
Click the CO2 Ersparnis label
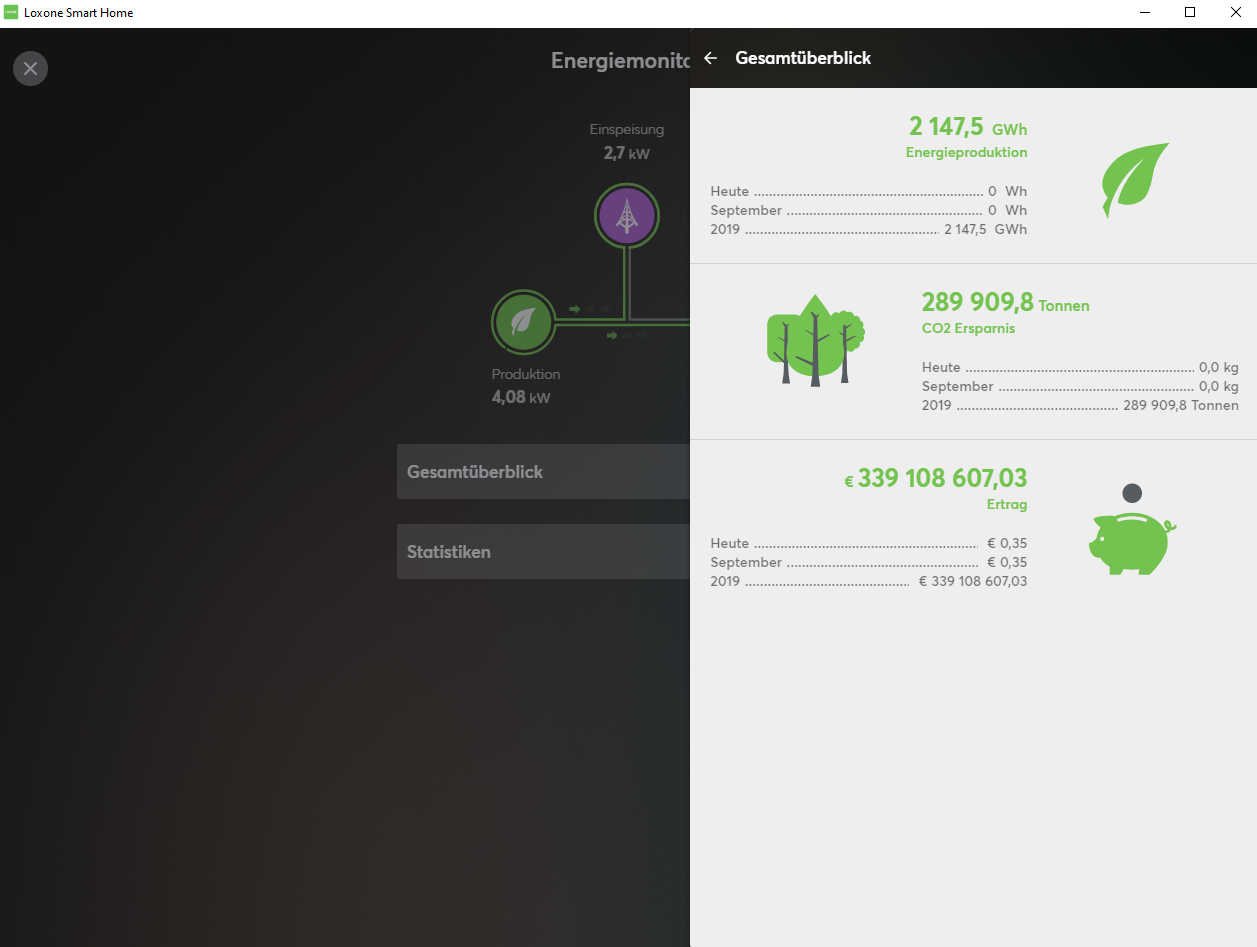click(x=968, y=328)
